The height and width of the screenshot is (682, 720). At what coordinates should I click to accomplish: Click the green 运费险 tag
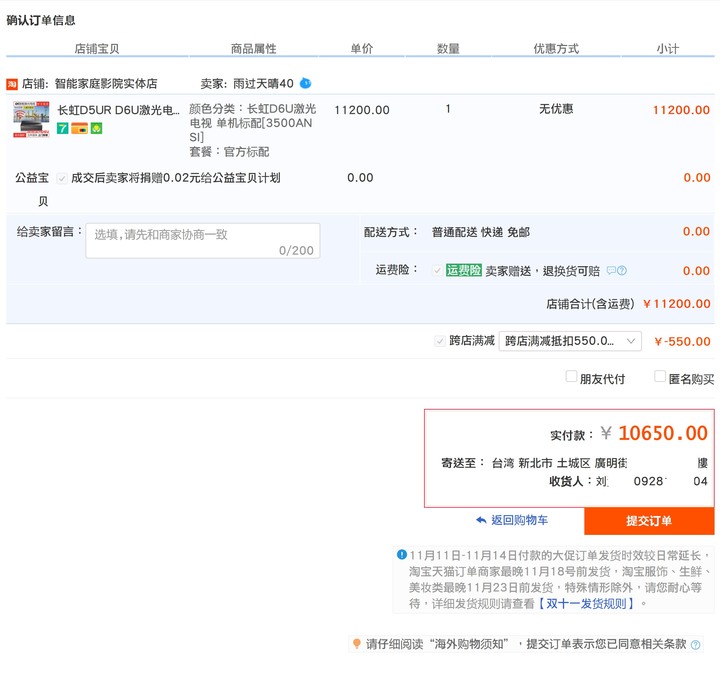[463, 270]
